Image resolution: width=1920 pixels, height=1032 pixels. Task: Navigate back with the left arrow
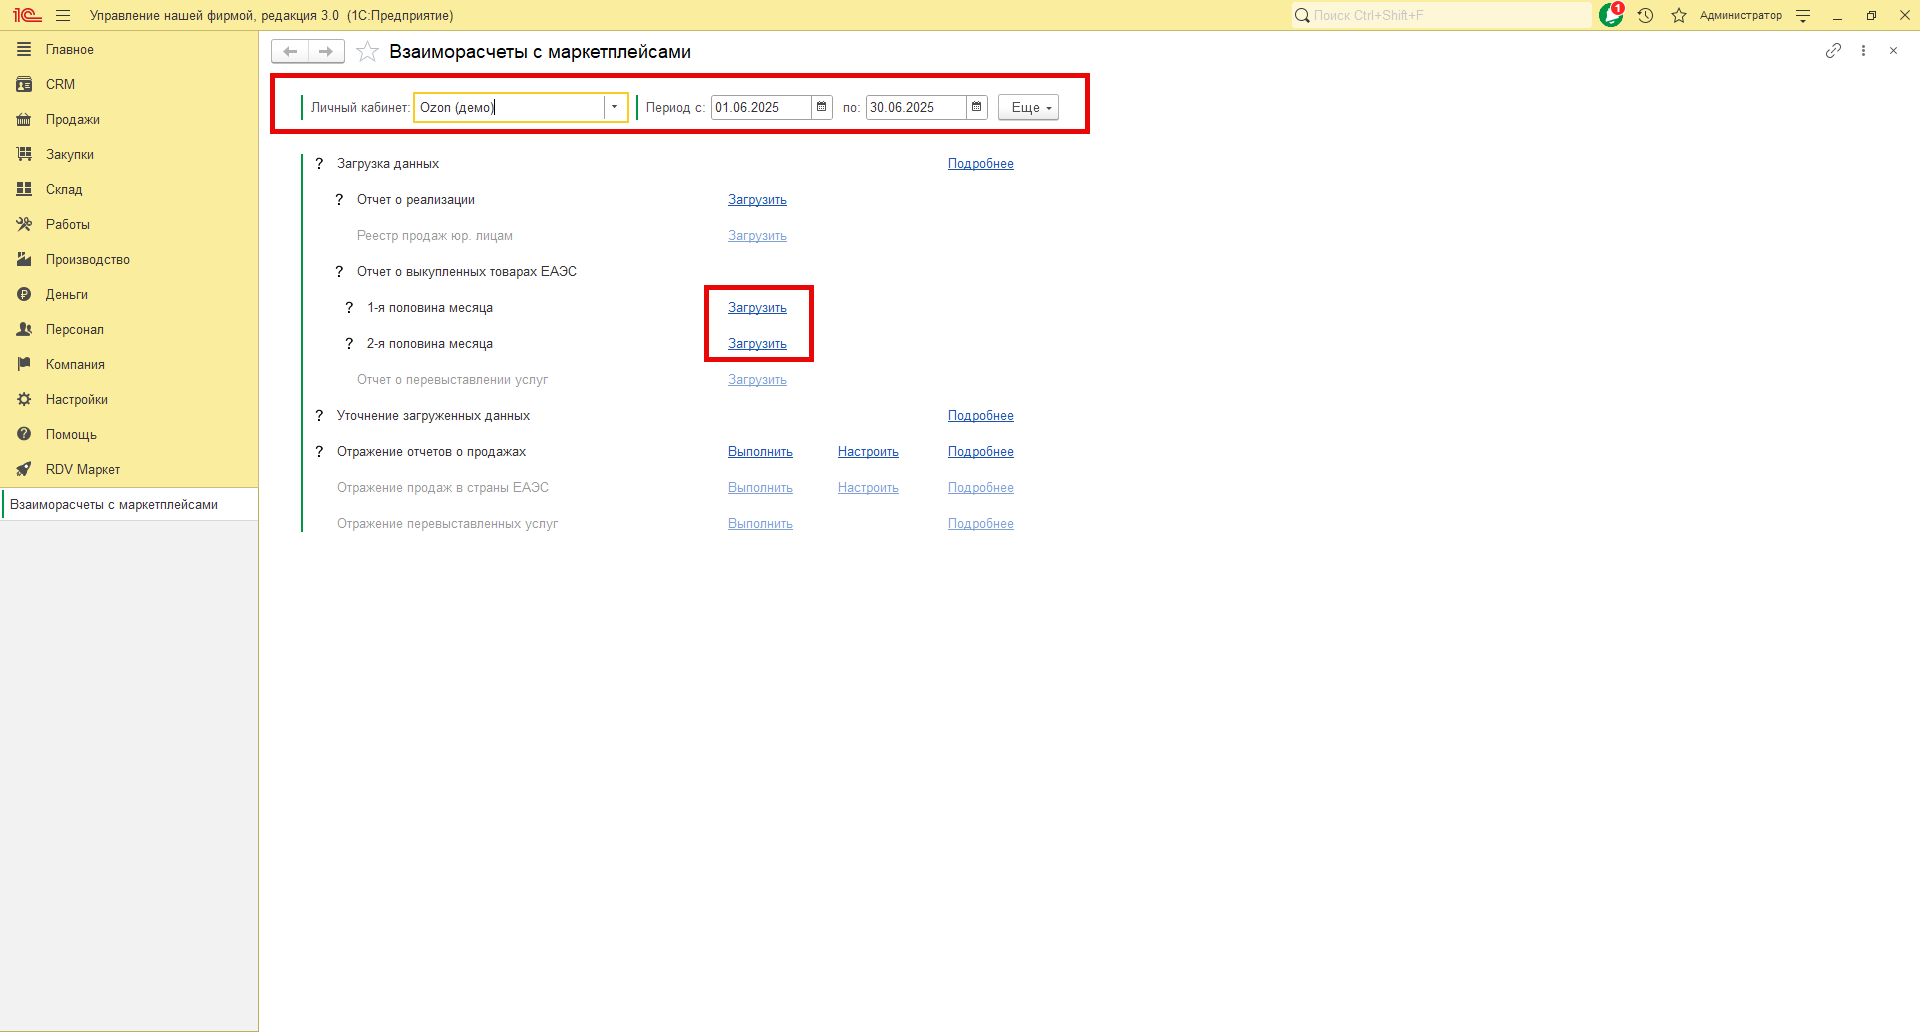[x=290, y=51]
